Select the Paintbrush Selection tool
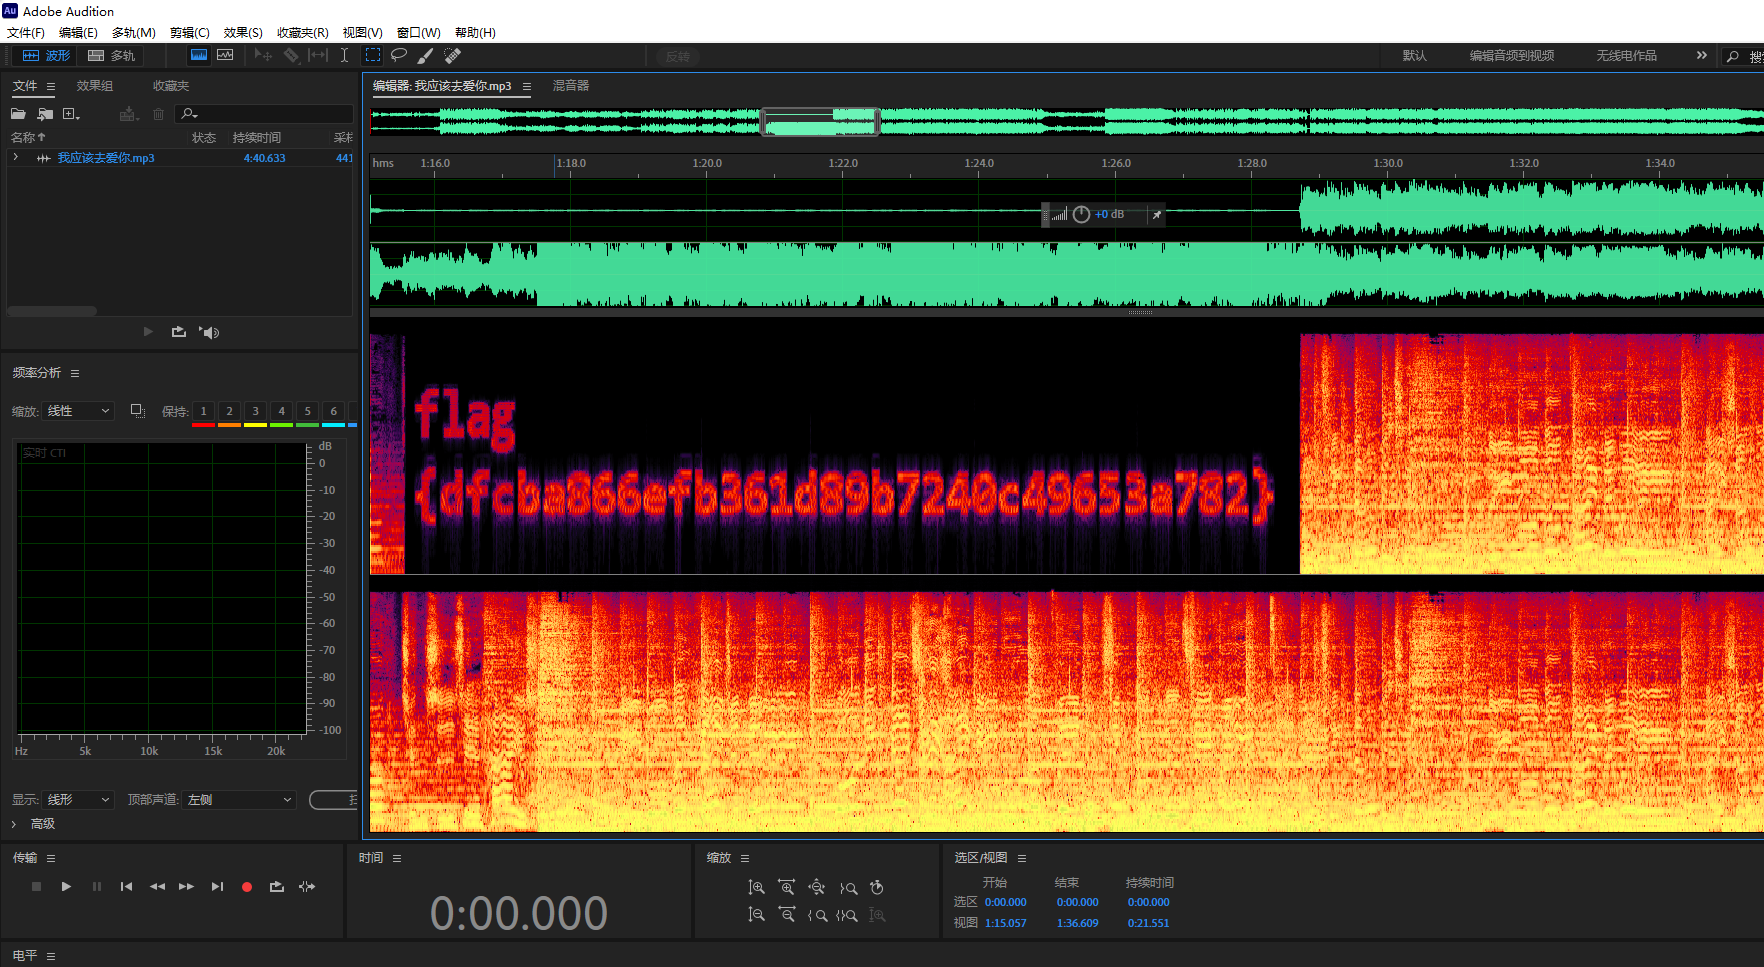1764x967 pixels. pyautogui.click(x=425, y=55)
